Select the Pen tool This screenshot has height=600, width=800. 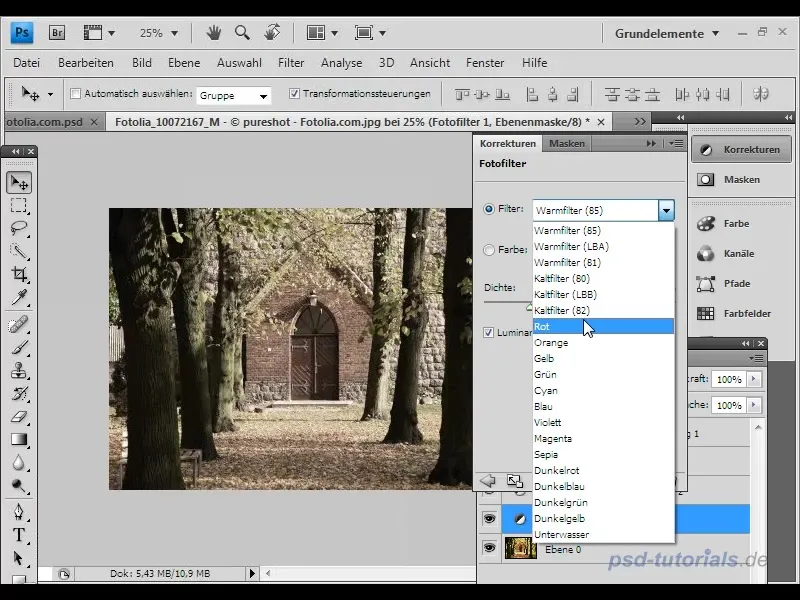tap(19, 512)
